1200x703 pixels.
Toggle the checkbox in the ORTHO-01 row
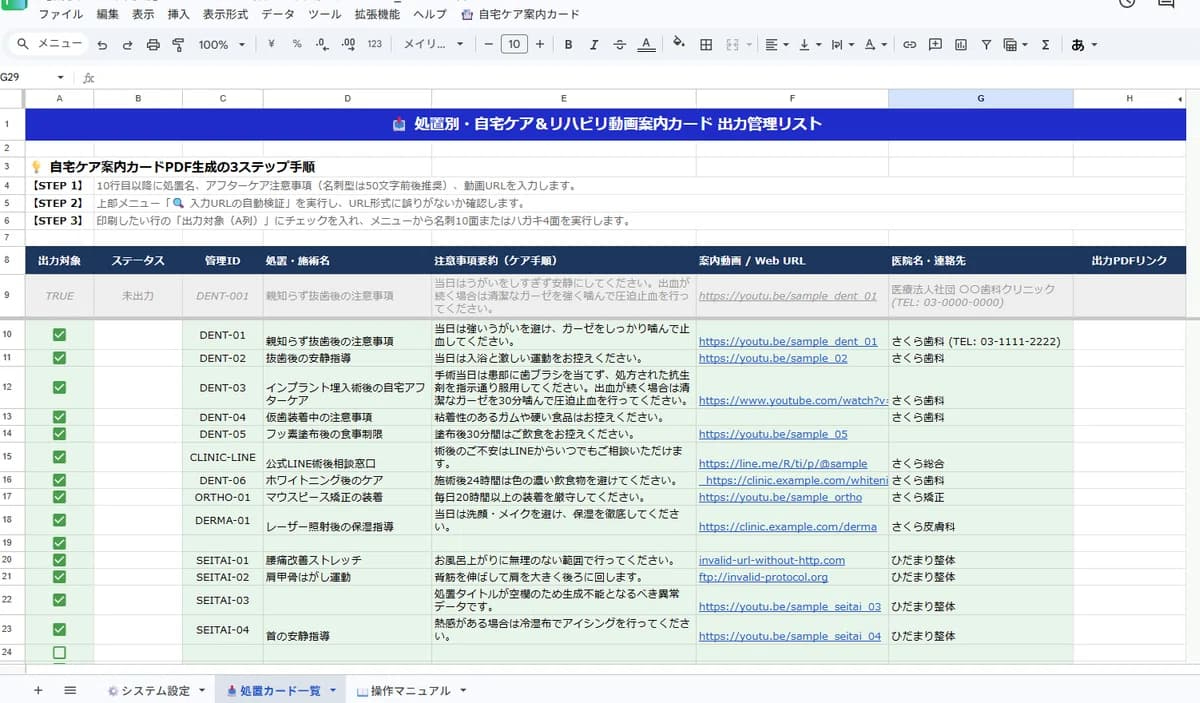[x=59, y=497]
